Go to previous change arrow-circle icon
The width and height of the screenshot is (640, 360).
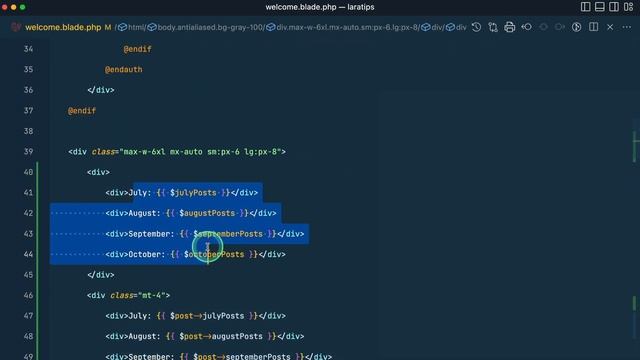pyautogui.click(x=527, y=27)
